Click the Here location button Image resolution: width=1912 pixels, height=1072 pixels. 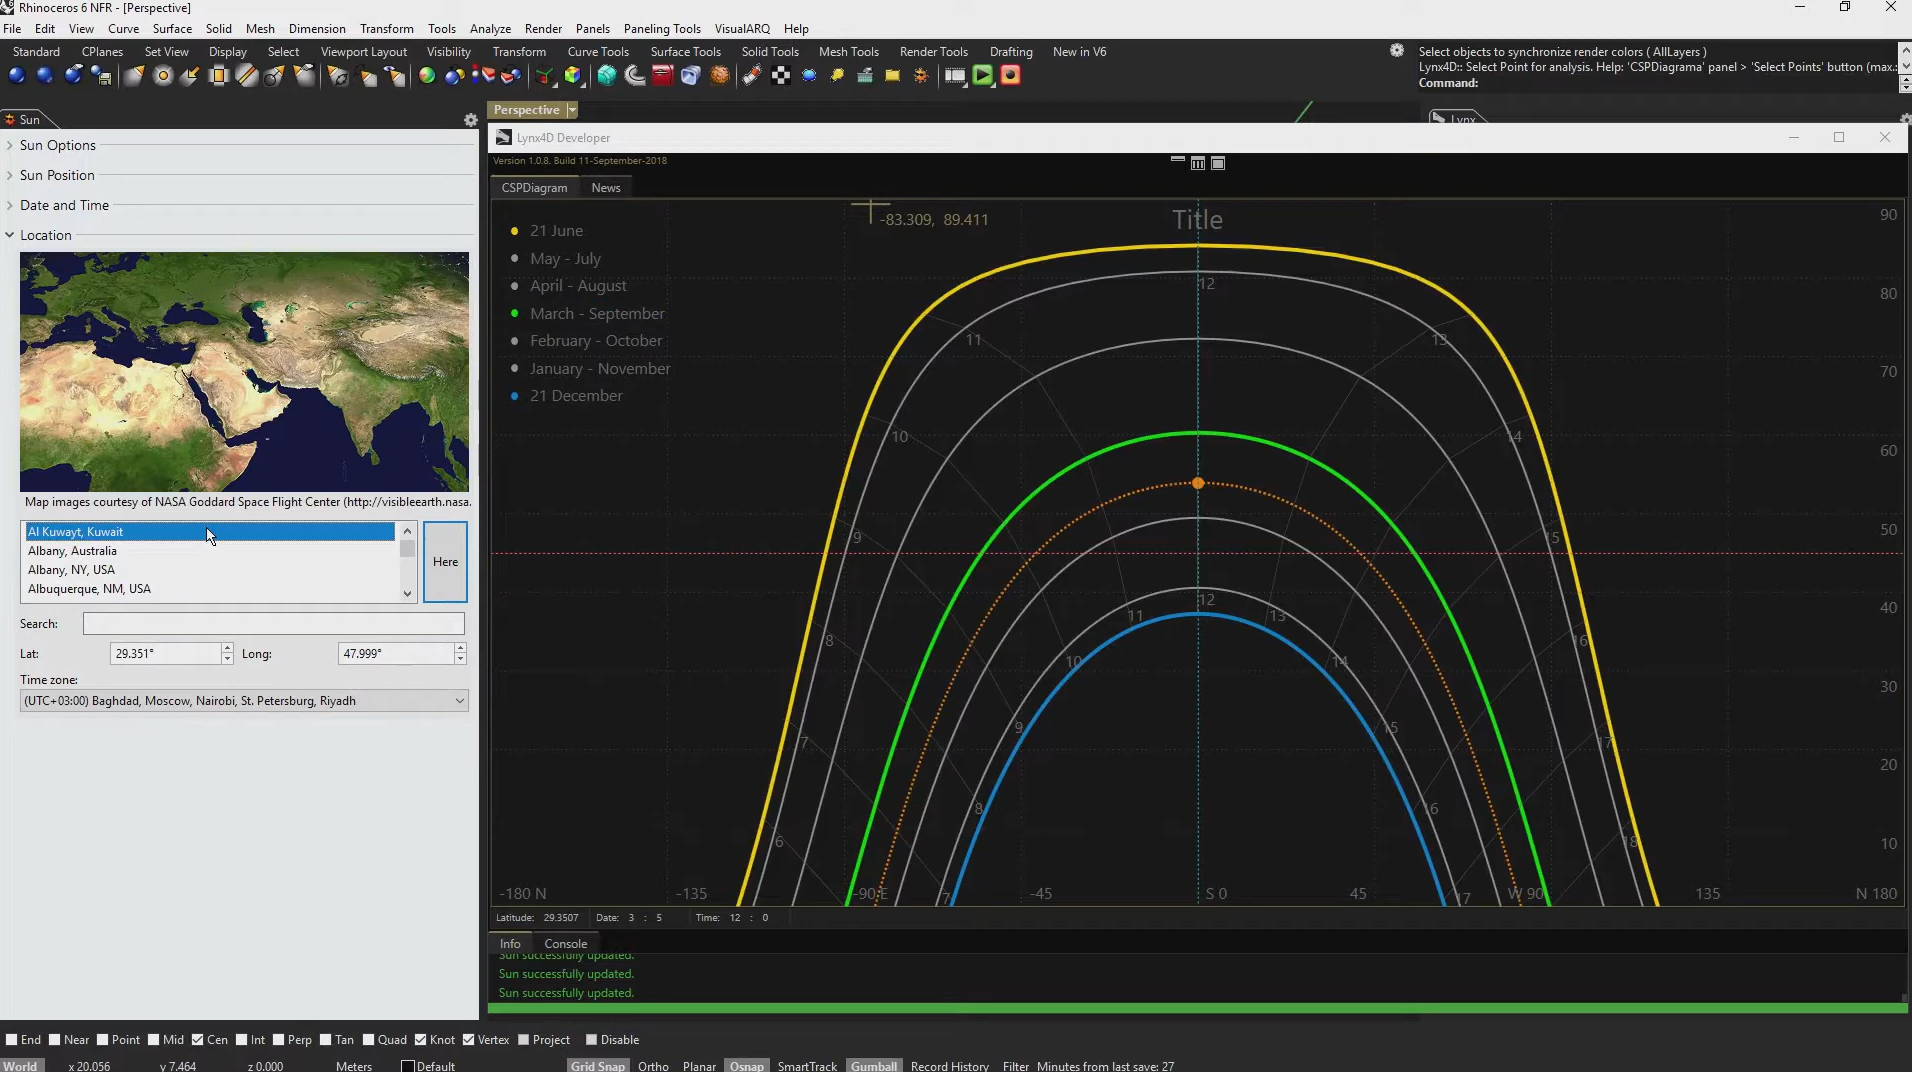(445, 562)
